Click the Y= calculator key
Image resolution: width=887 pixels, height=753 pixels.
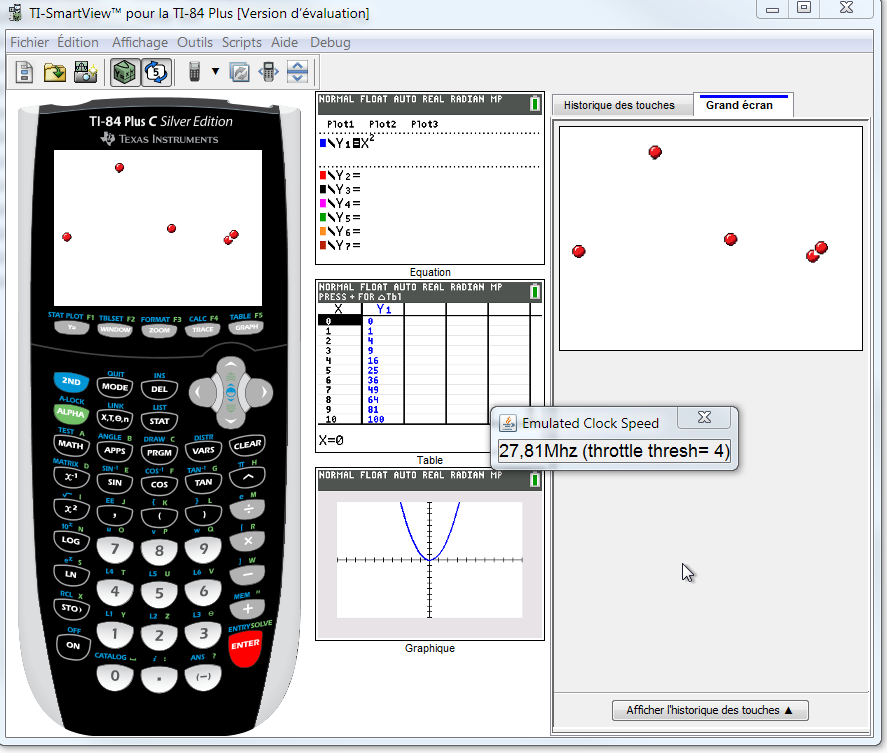[72, 328]
